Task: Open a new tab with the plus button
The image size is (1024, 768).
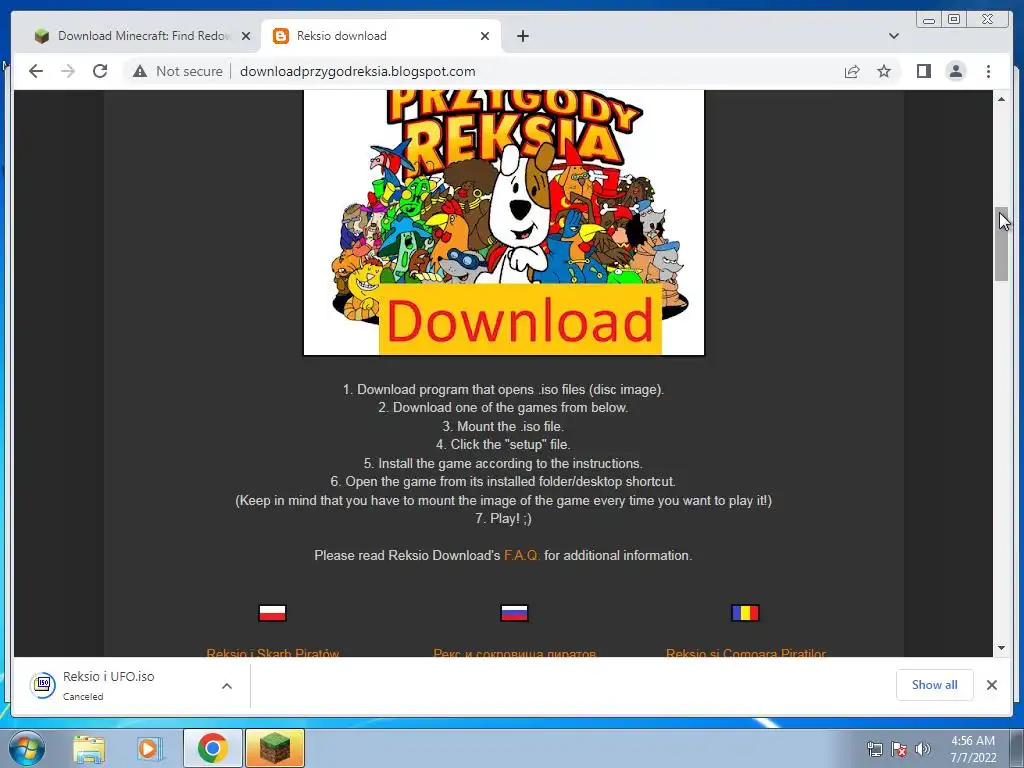Action: click(522, 36)
